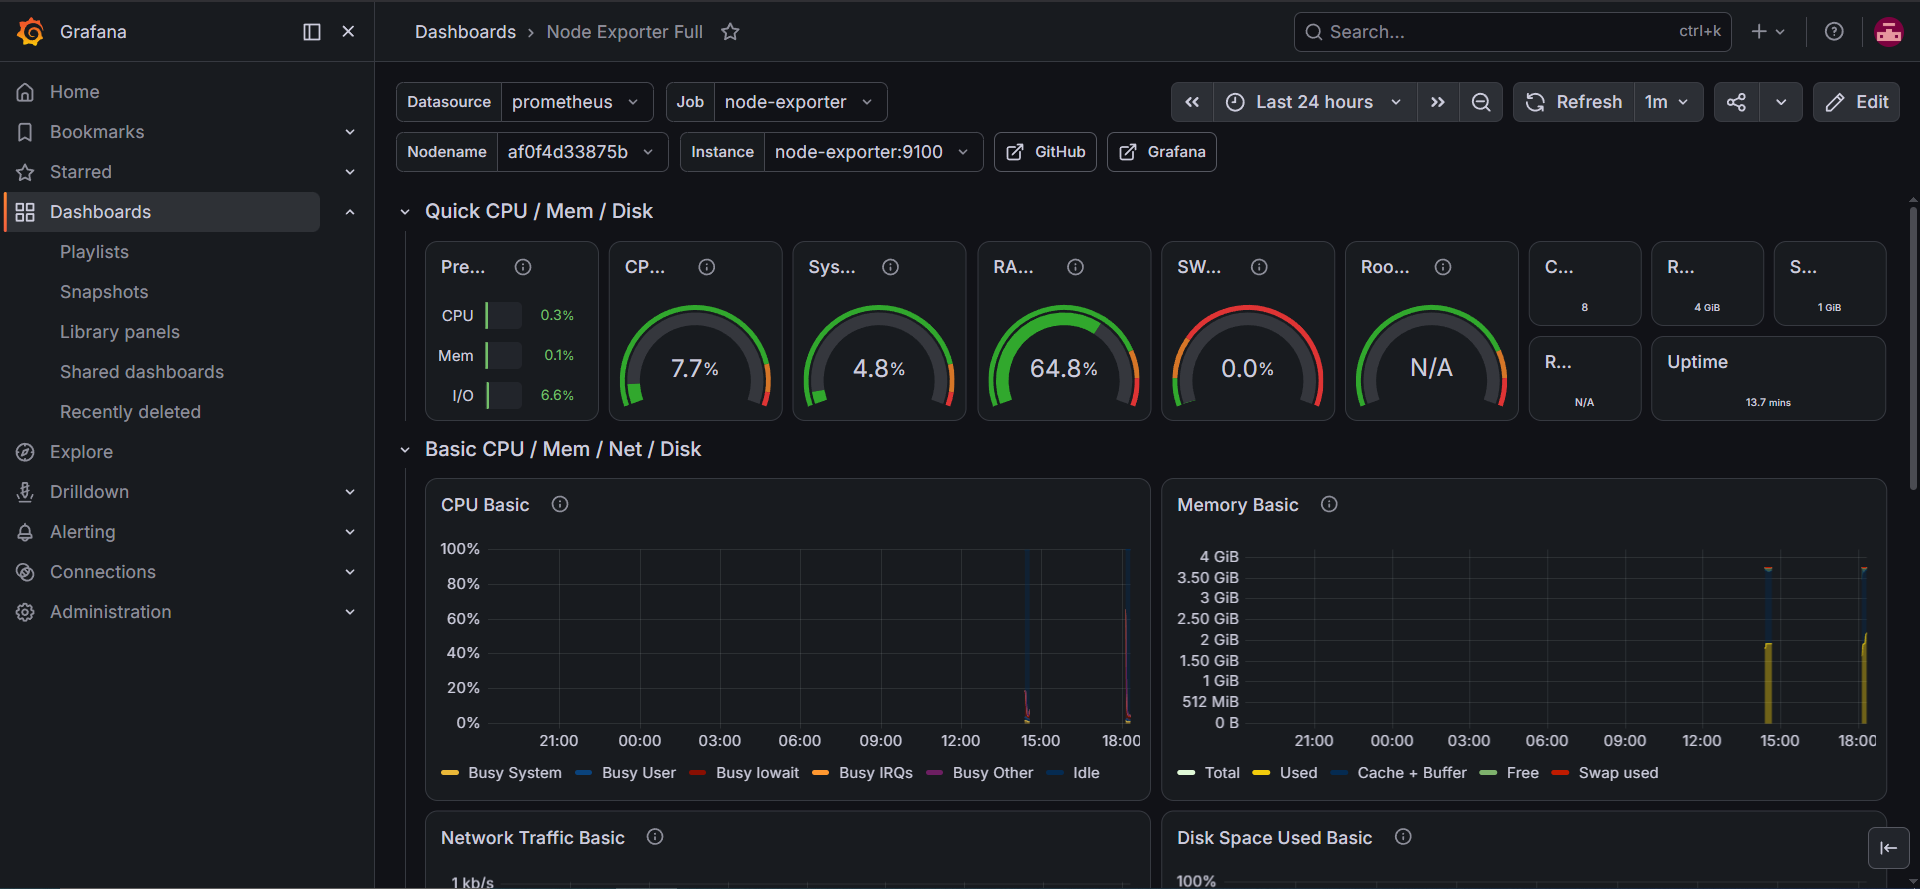Open Starred in the sidebar
The image size is (1920, 889).
click(x=81, y=172)
